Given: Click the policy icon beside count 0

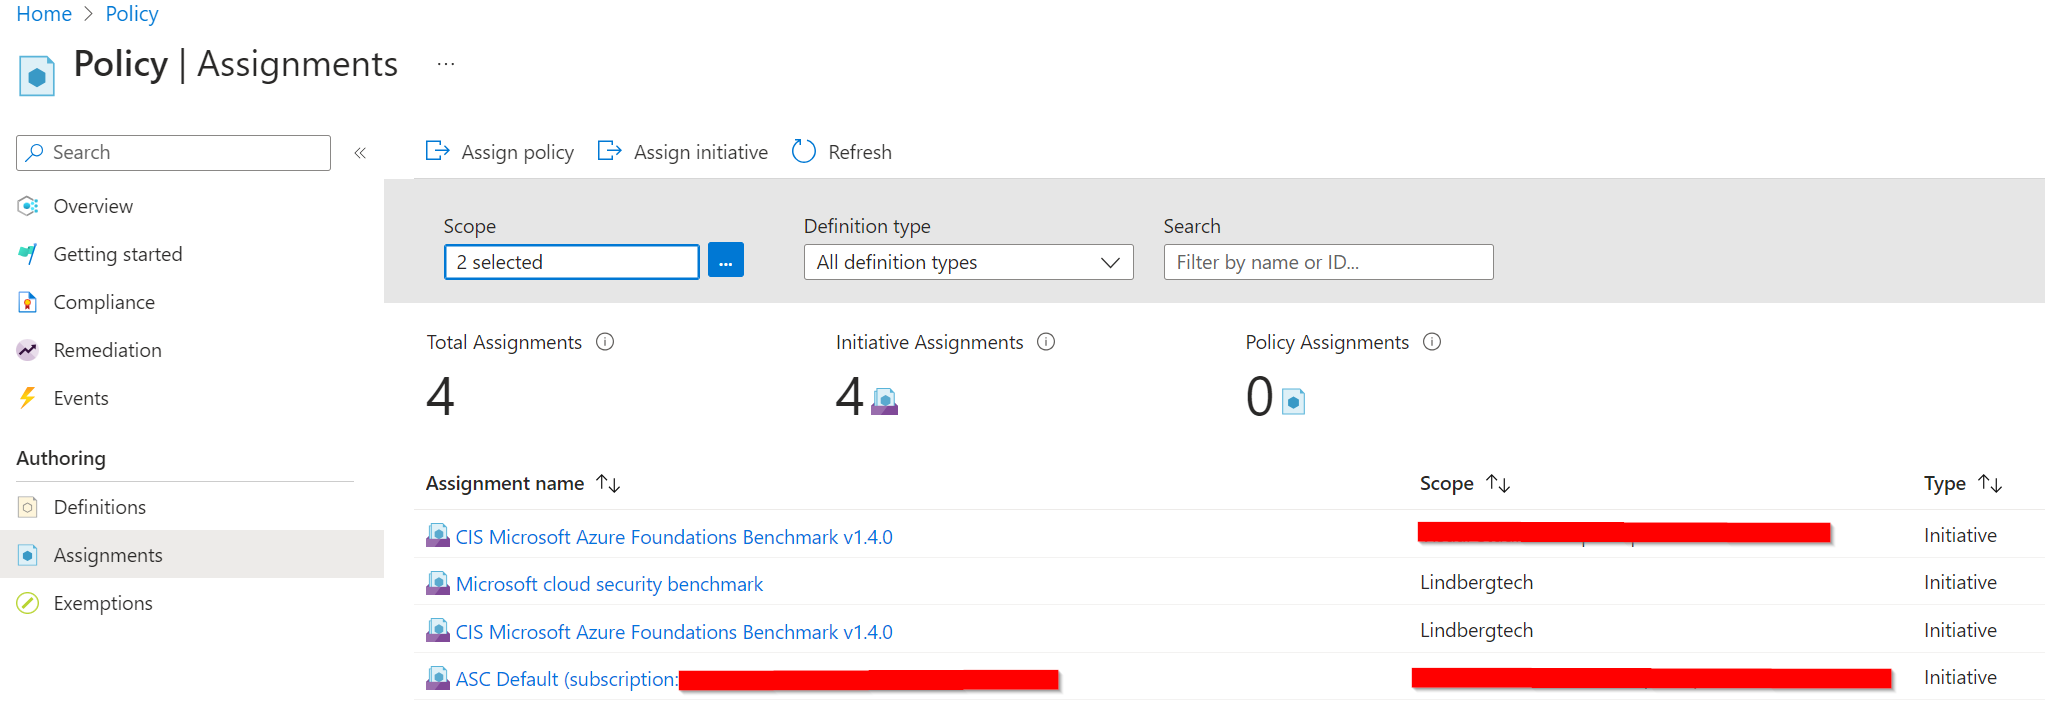Looking at the screenshot, I should (1294, 401).
